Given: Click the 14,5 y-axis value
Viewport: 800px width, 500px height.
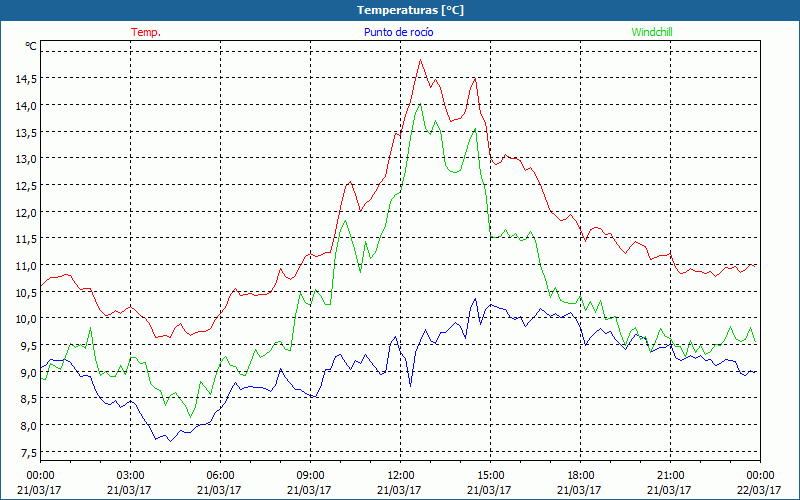Looking at the screenshot, I should click(x=26, y=79).
